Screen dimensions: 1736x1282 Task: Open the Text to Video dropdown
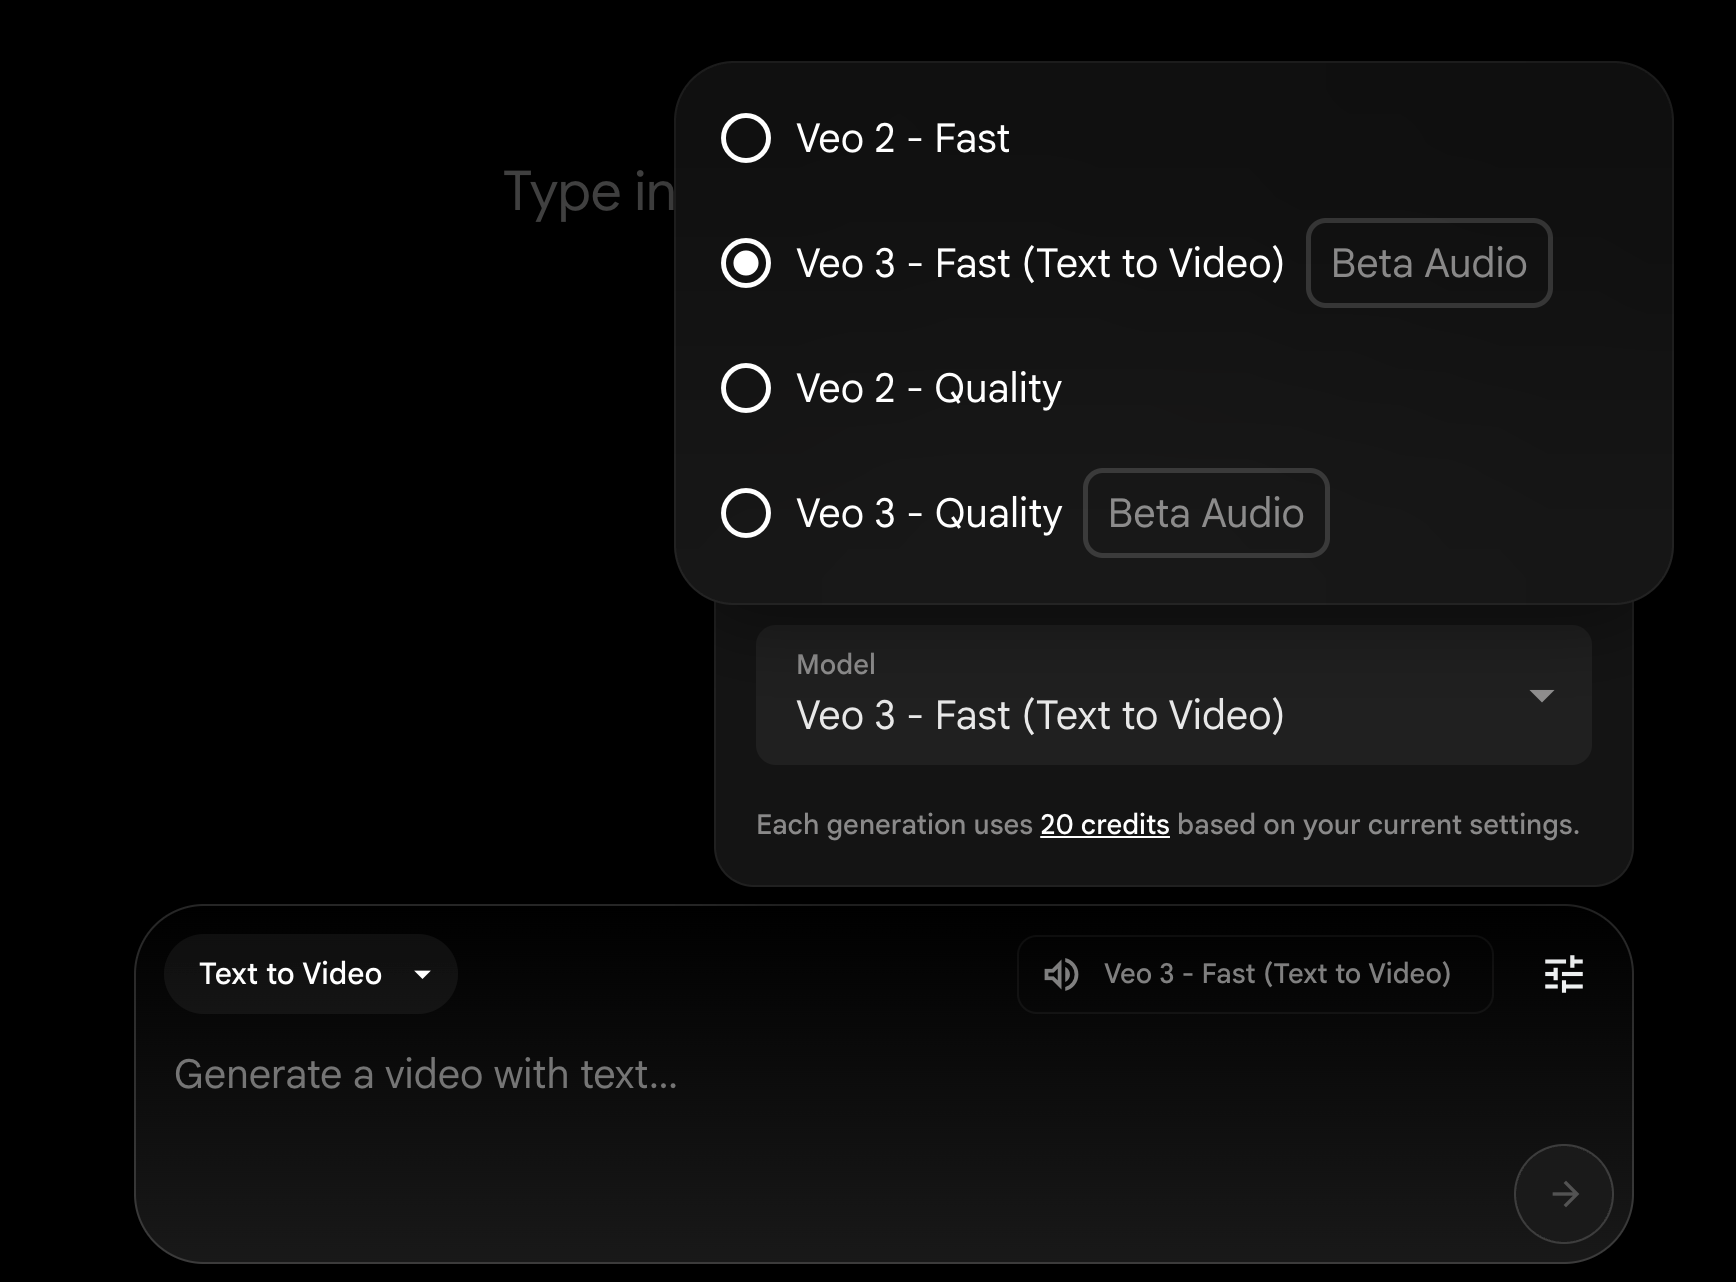[x=310, y=974]
